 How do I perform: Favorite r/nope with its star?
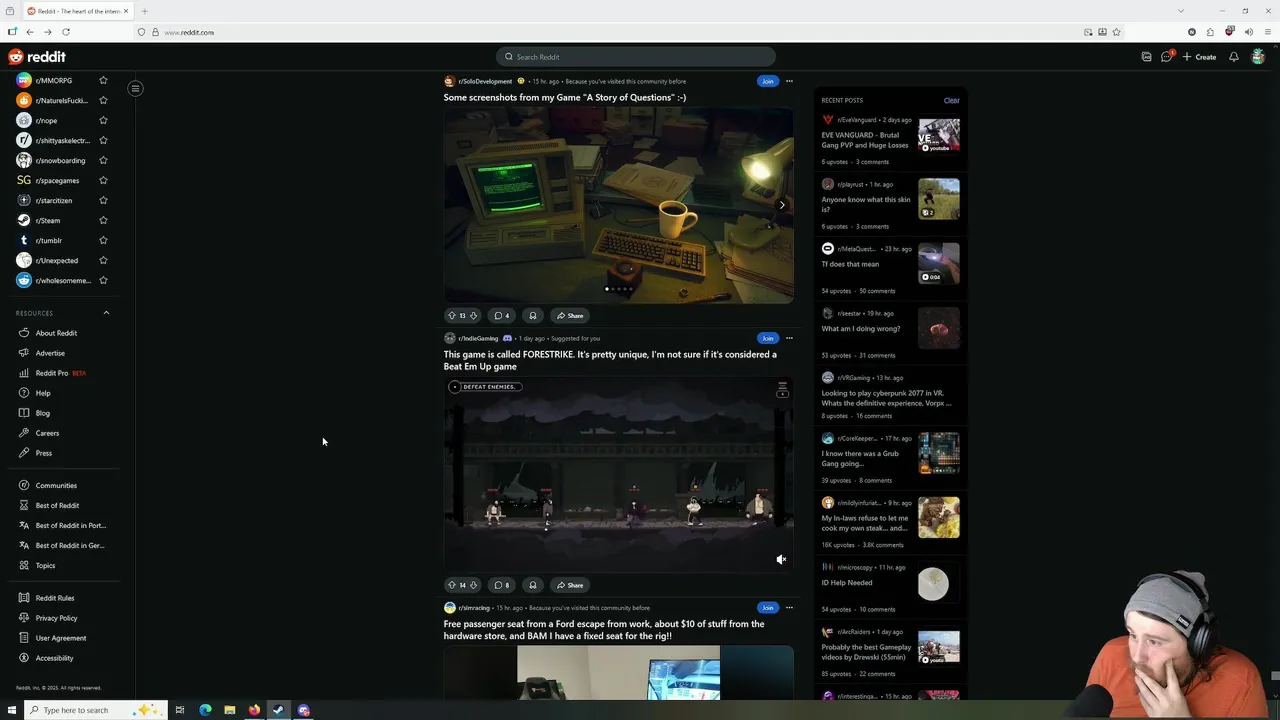103,120
